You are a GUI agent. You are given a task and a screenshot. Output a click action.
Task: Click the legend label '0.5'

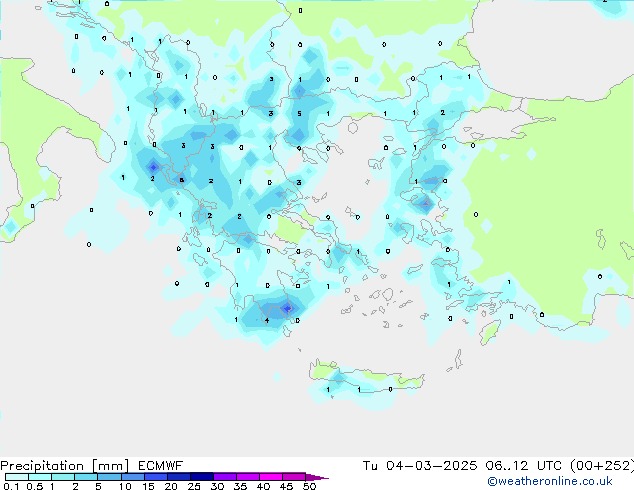pyautogui.click(x=35, y=486)
